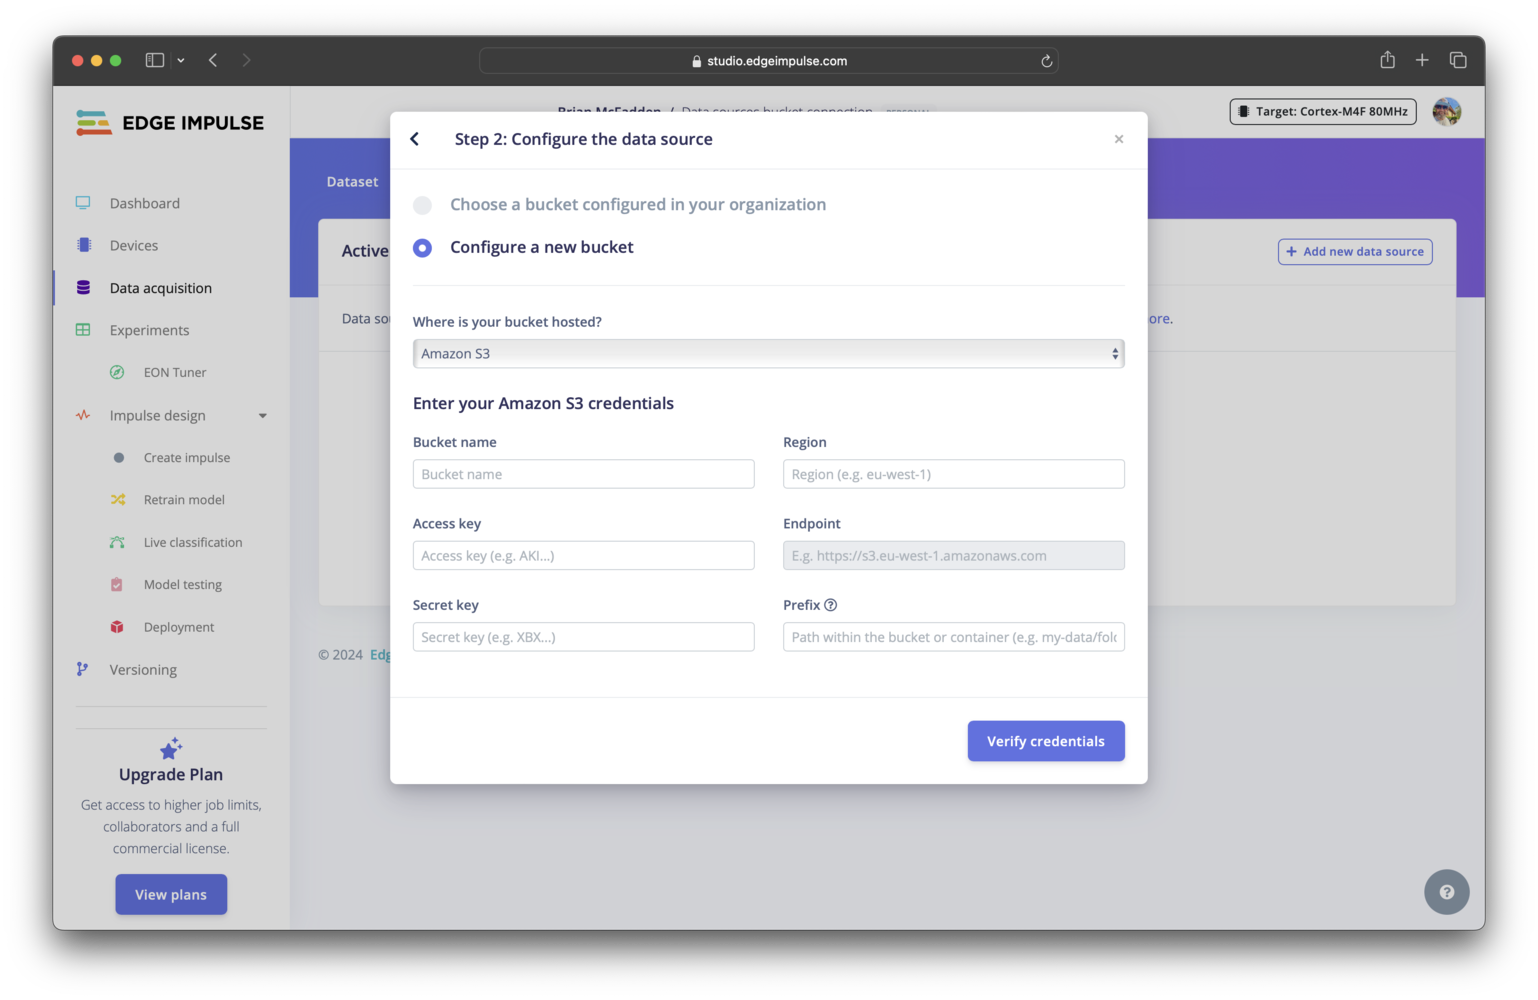This screenshot has height=1000, width=1538.
Task: Click the Prefix help question icon
Action: coord(830,605)
